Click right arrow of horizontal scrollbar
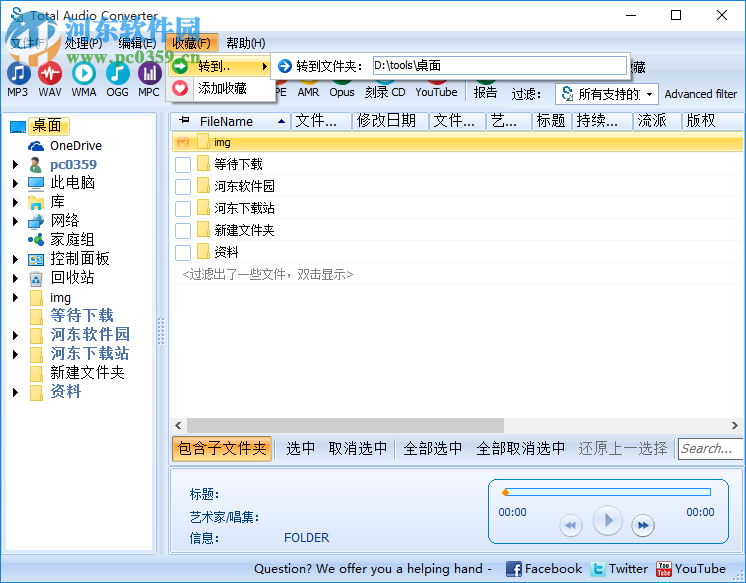Image resolution: width=746 pixels, height=583 pixels. click(x=735, y=425)
